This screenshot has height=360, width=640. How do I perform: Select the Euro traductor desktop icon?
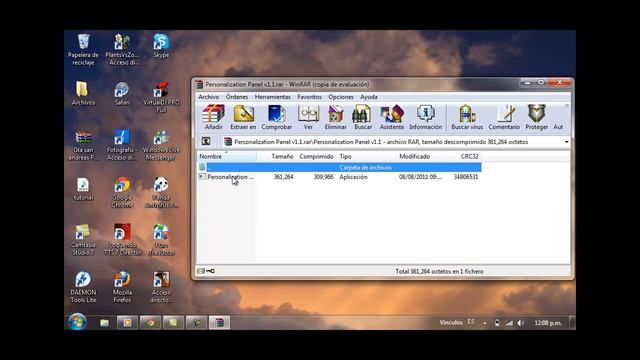pyautogui.click(x=162, y=240)
